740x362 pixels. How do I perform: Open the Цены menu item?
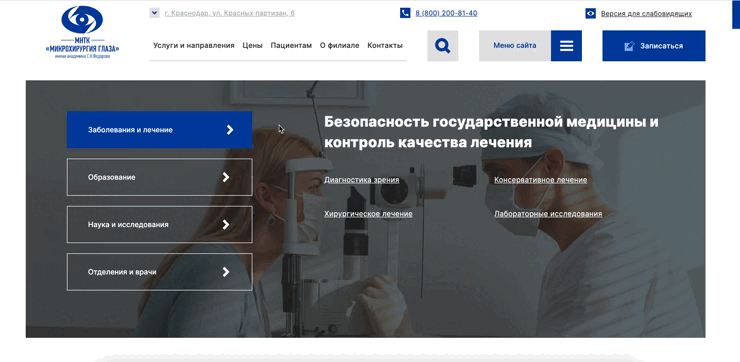252,45
